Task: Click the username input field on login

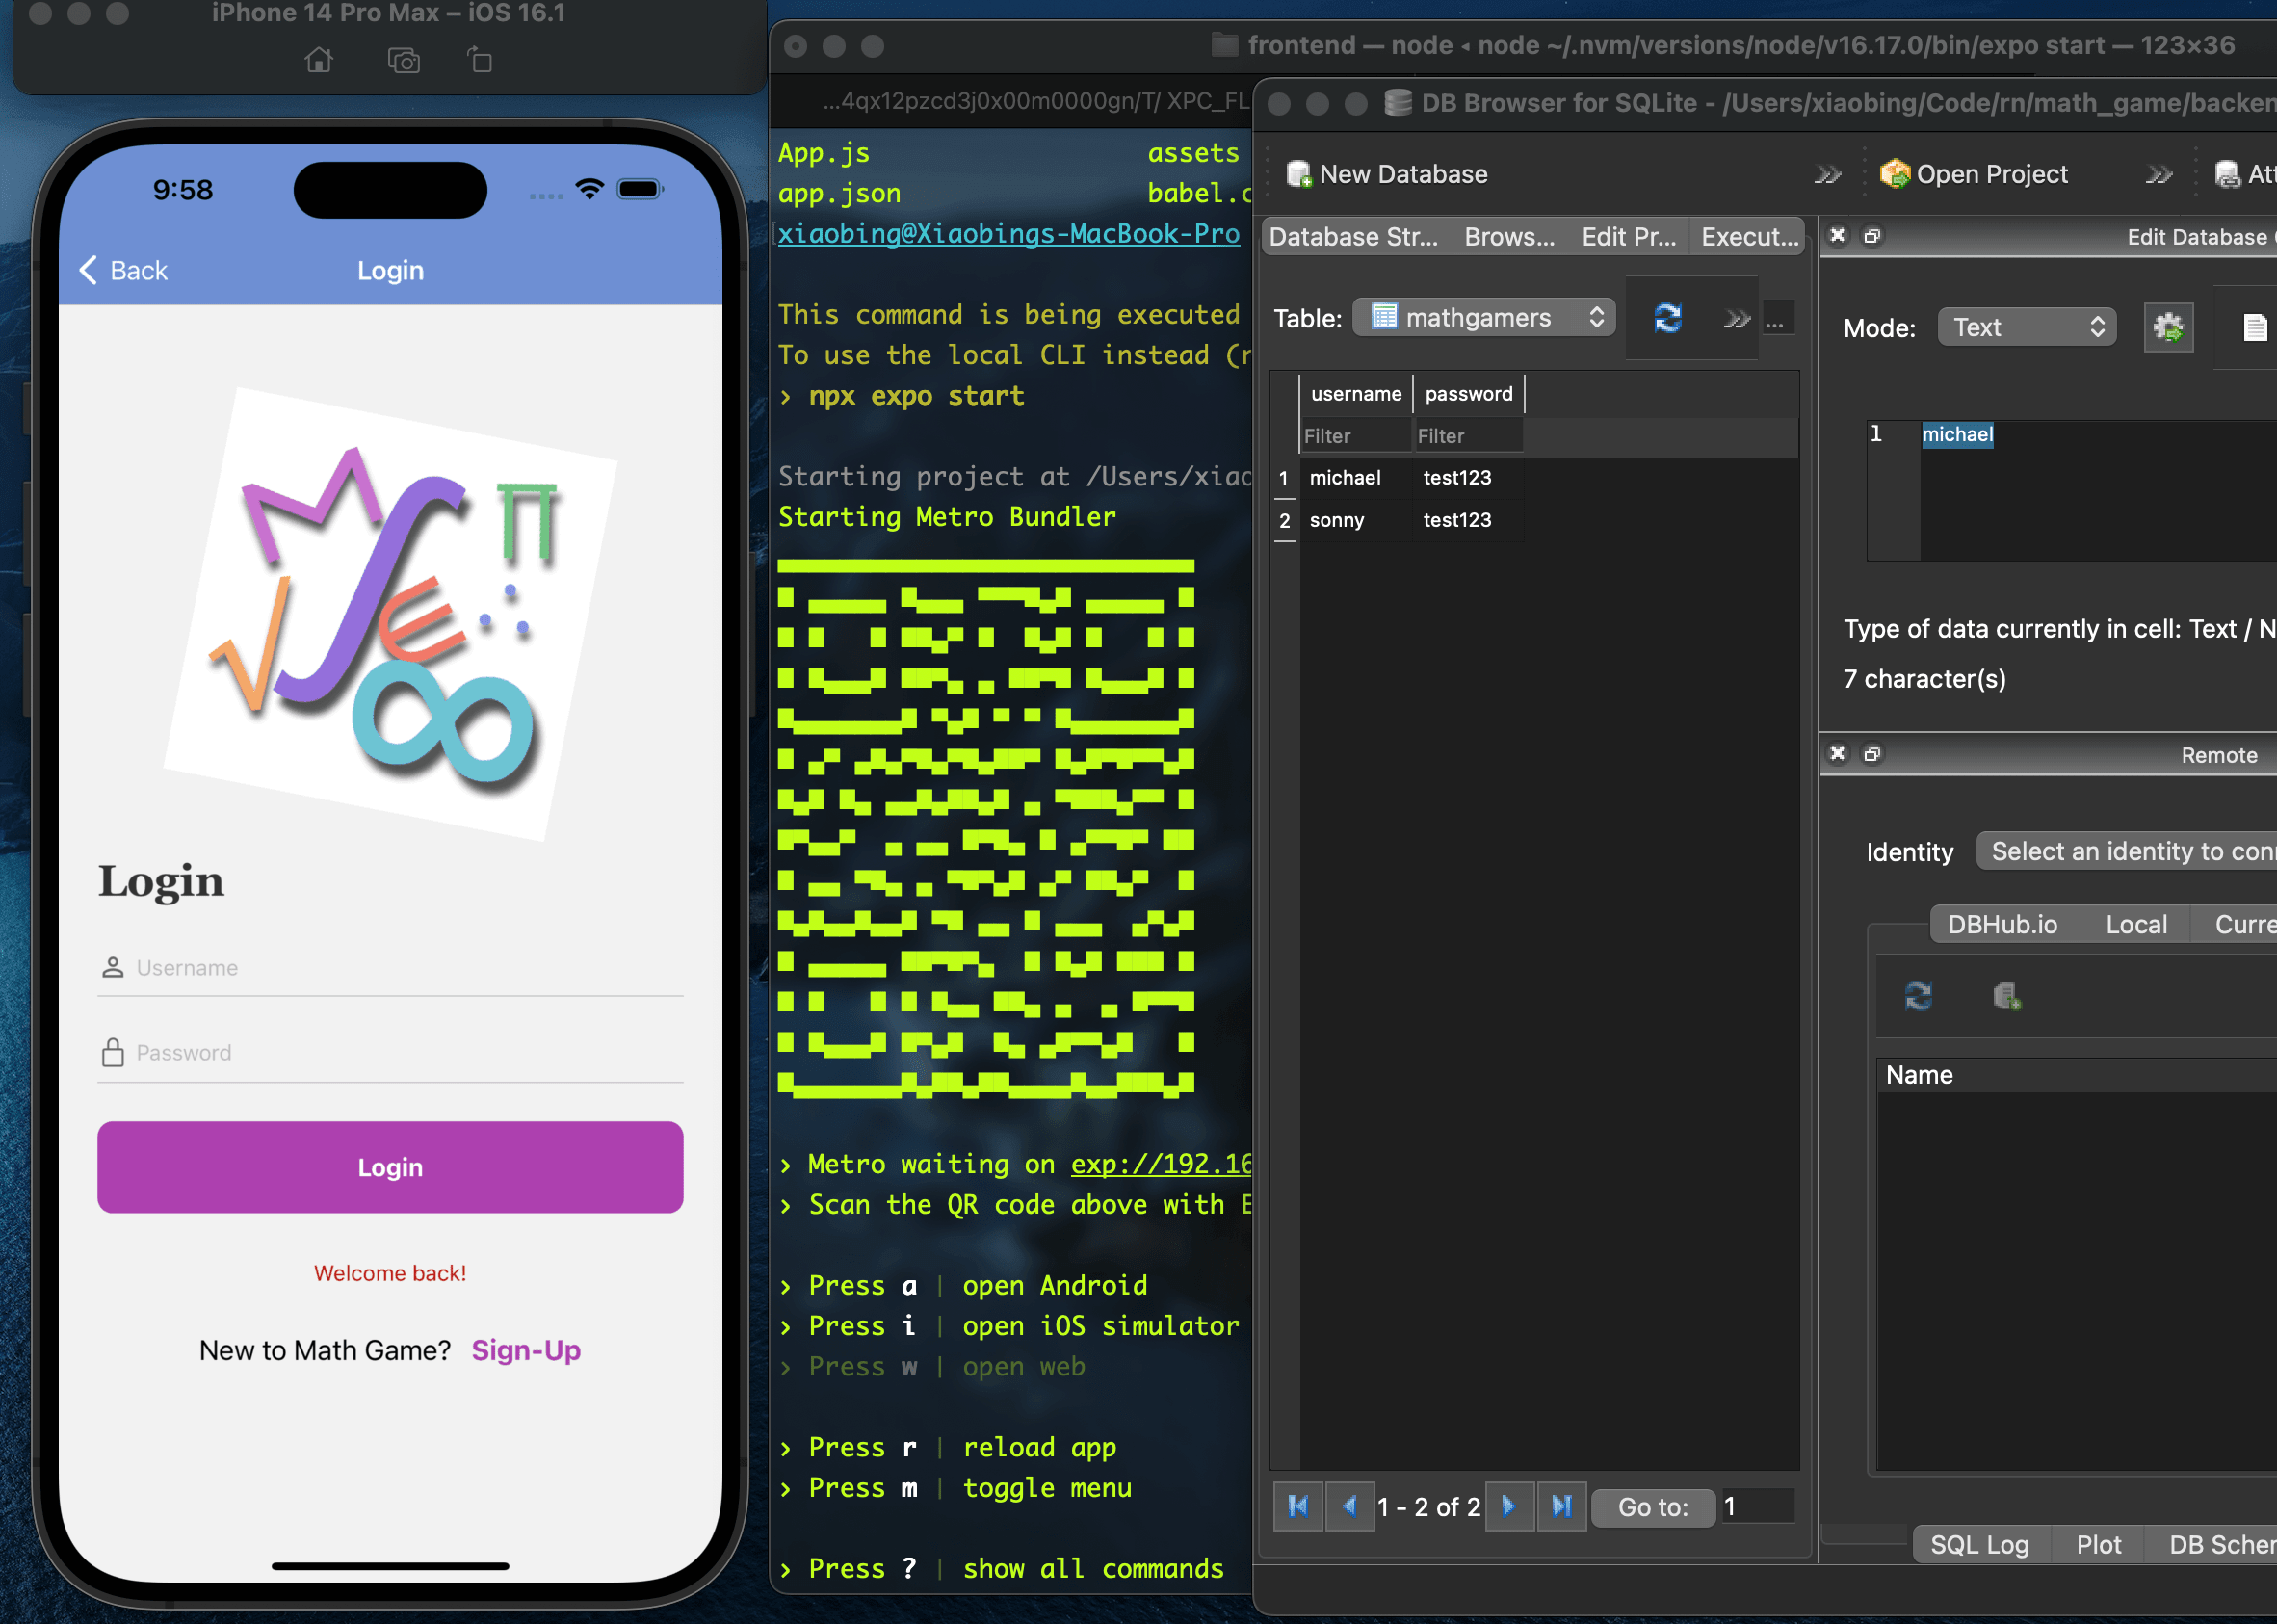Action: 390,967
